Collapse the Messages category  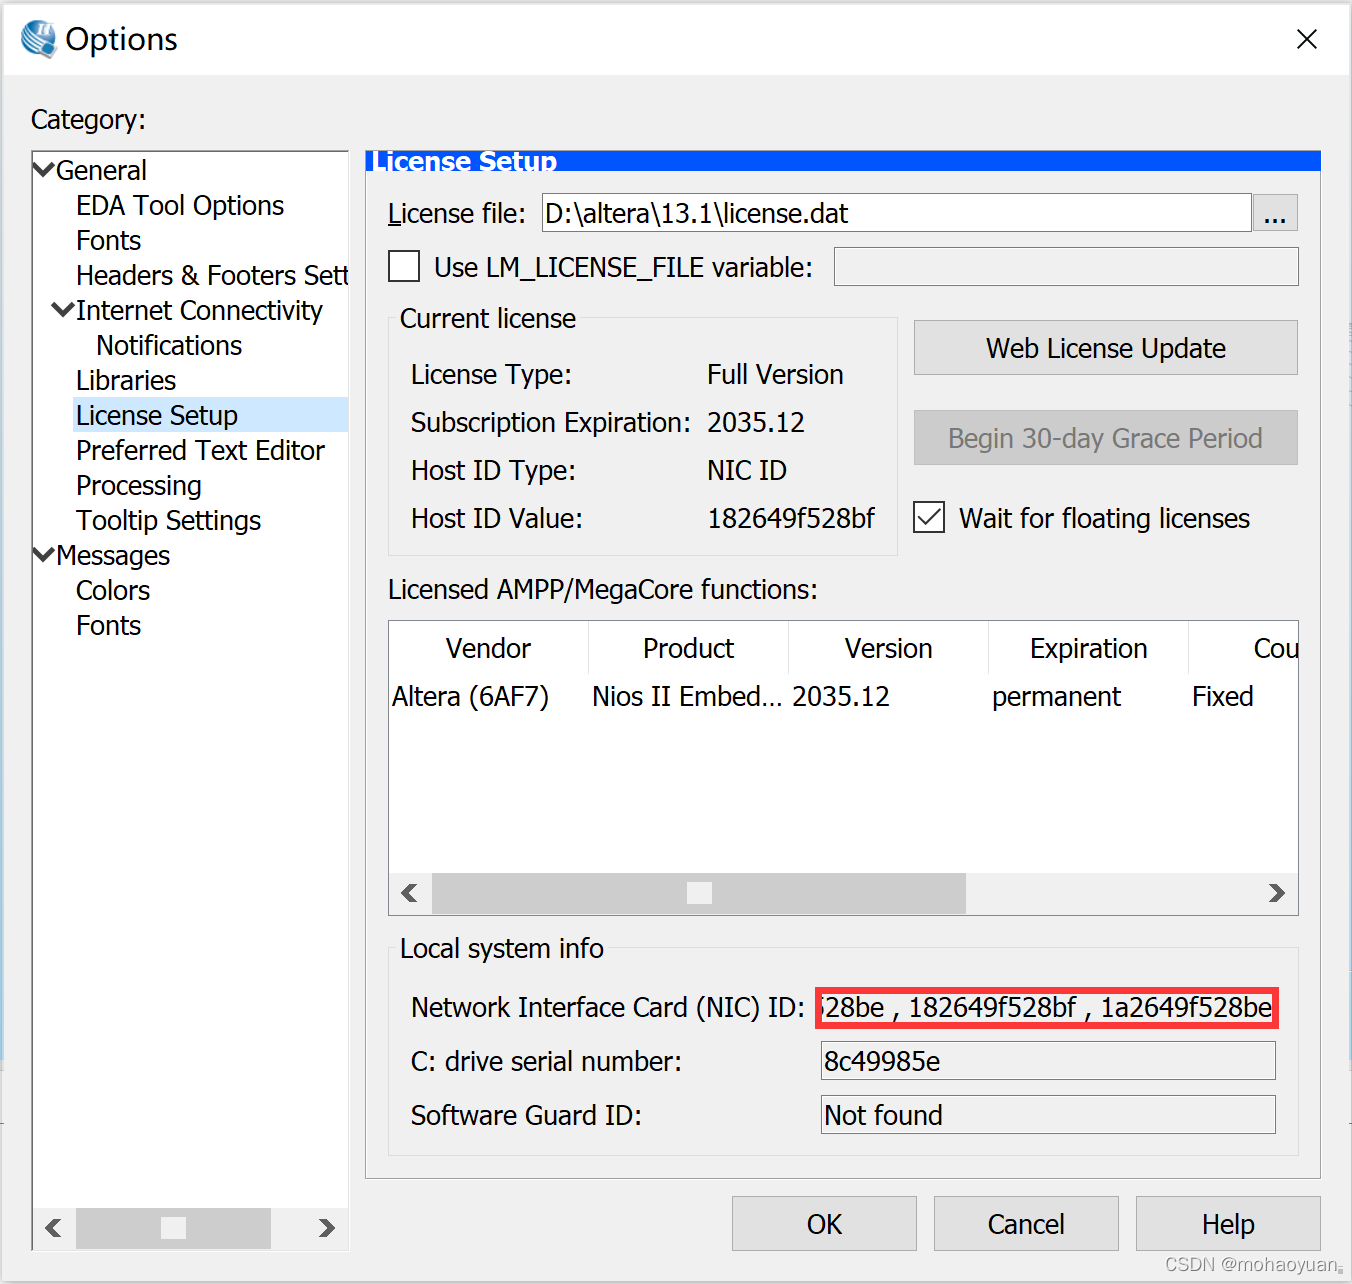pos(44,554)
